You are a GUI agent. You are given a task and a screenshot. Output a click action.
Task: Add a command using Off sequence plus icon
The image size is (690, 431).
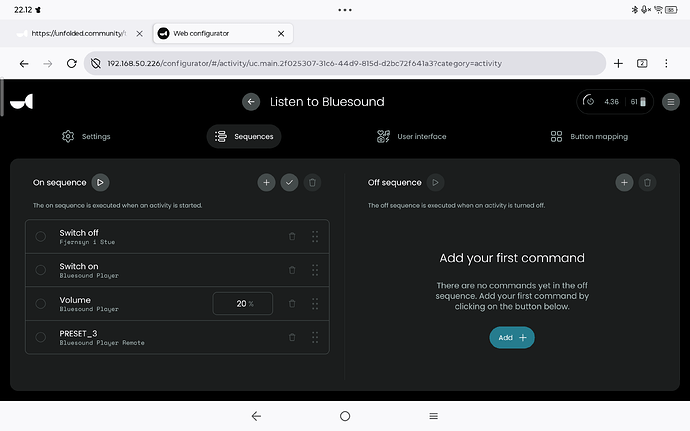[624, 182]
